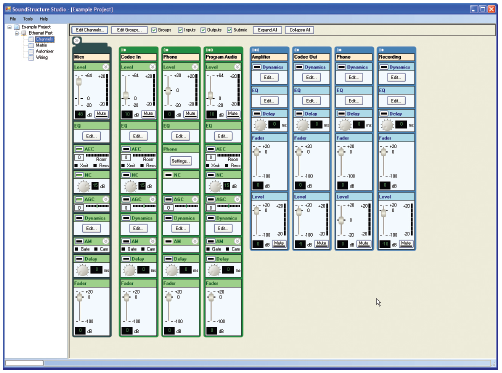This screenshot has height=373, width=502.
Task: Click the Recording channel header icon
Action: click(382, 50)
